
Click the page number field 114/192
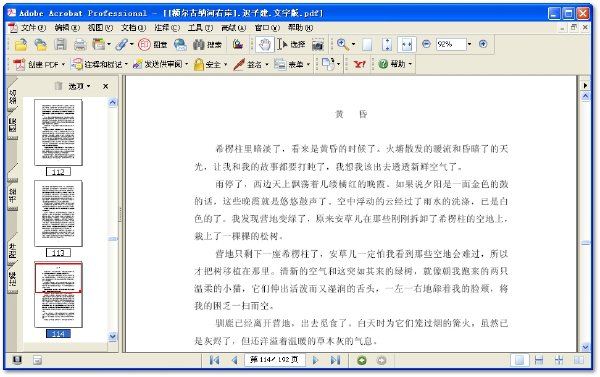274,360
